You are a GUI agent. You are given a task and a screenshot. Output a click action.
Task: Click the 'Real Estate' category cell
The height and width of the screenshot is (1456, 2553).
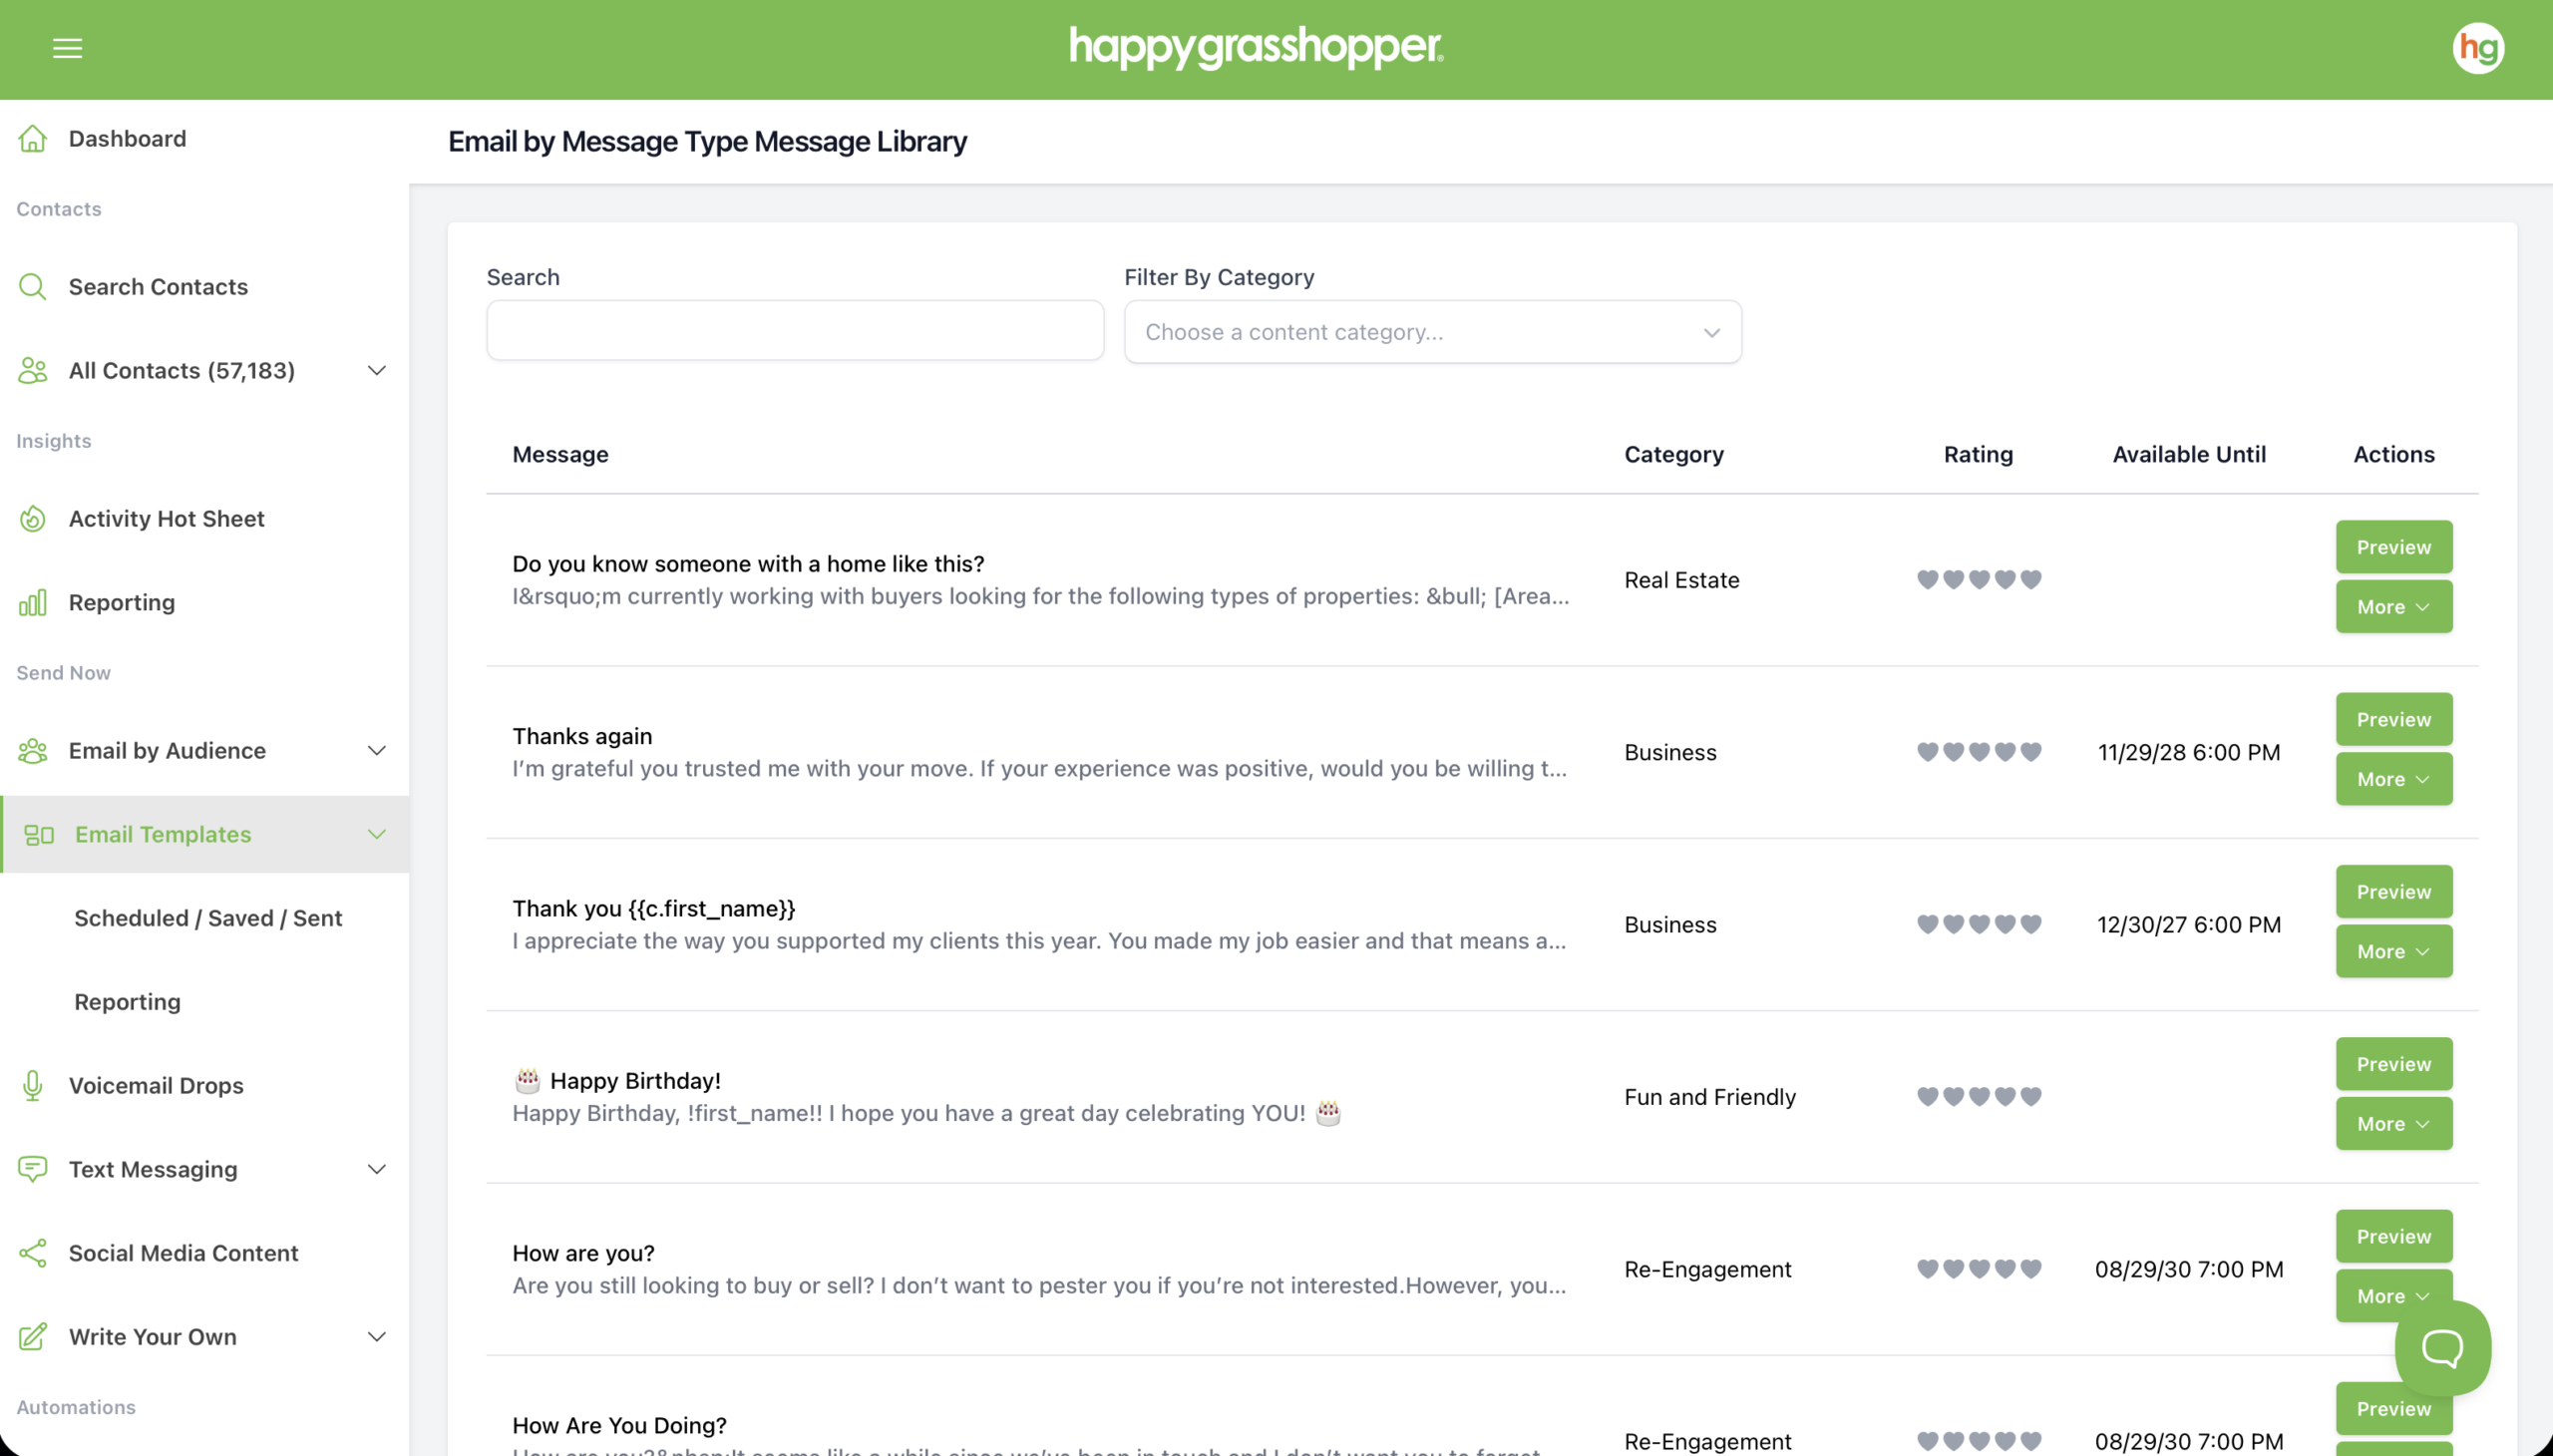pyautogui.click(x=1681, y=580)
